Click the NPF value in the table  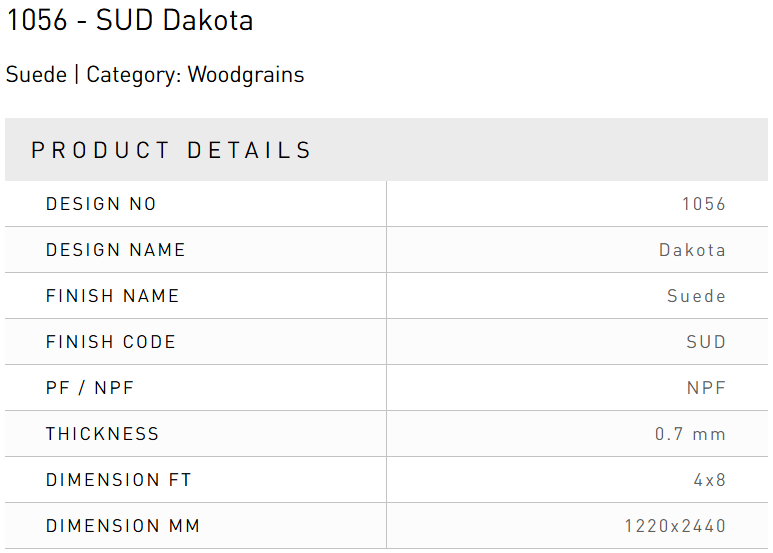706,388
